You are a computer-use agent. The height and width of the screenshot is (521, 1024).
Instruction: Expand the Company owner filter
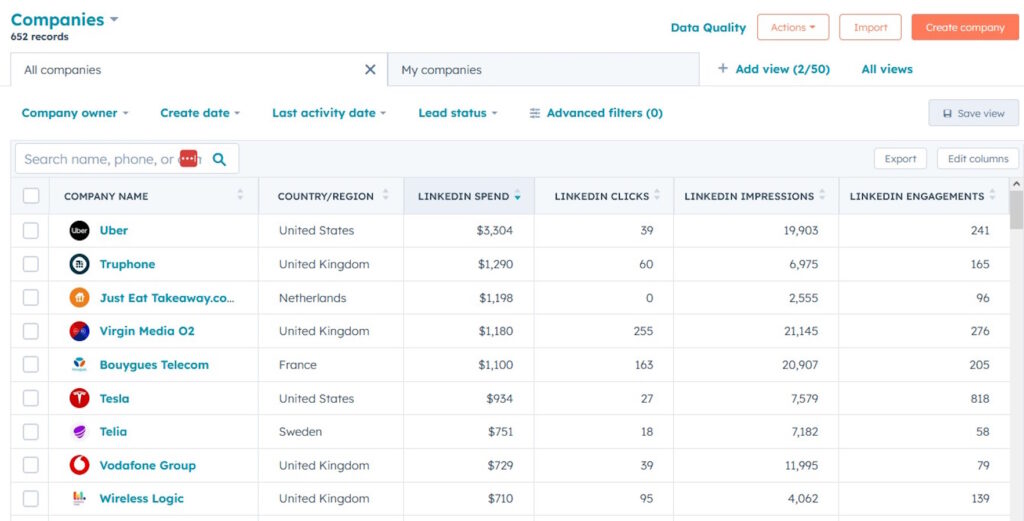point(74,113)
